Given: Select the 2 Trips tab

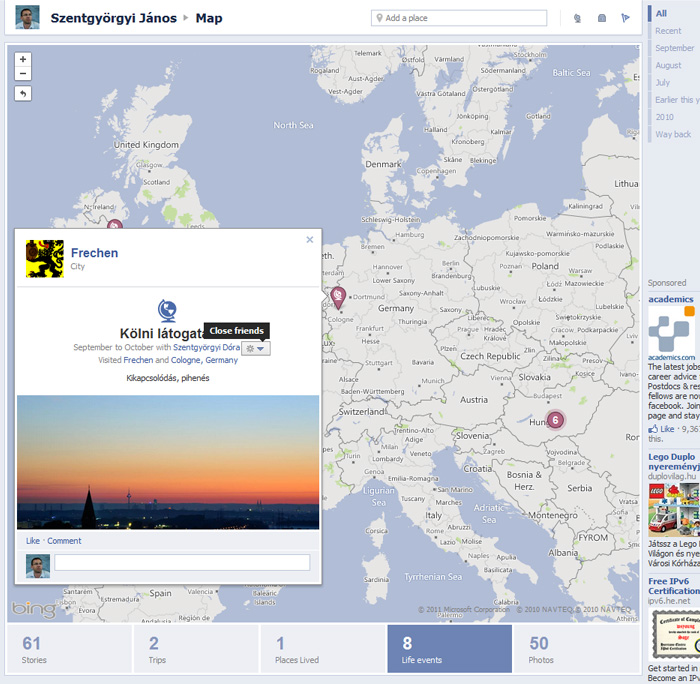Looking at the screenshot, I should (196, 649).
